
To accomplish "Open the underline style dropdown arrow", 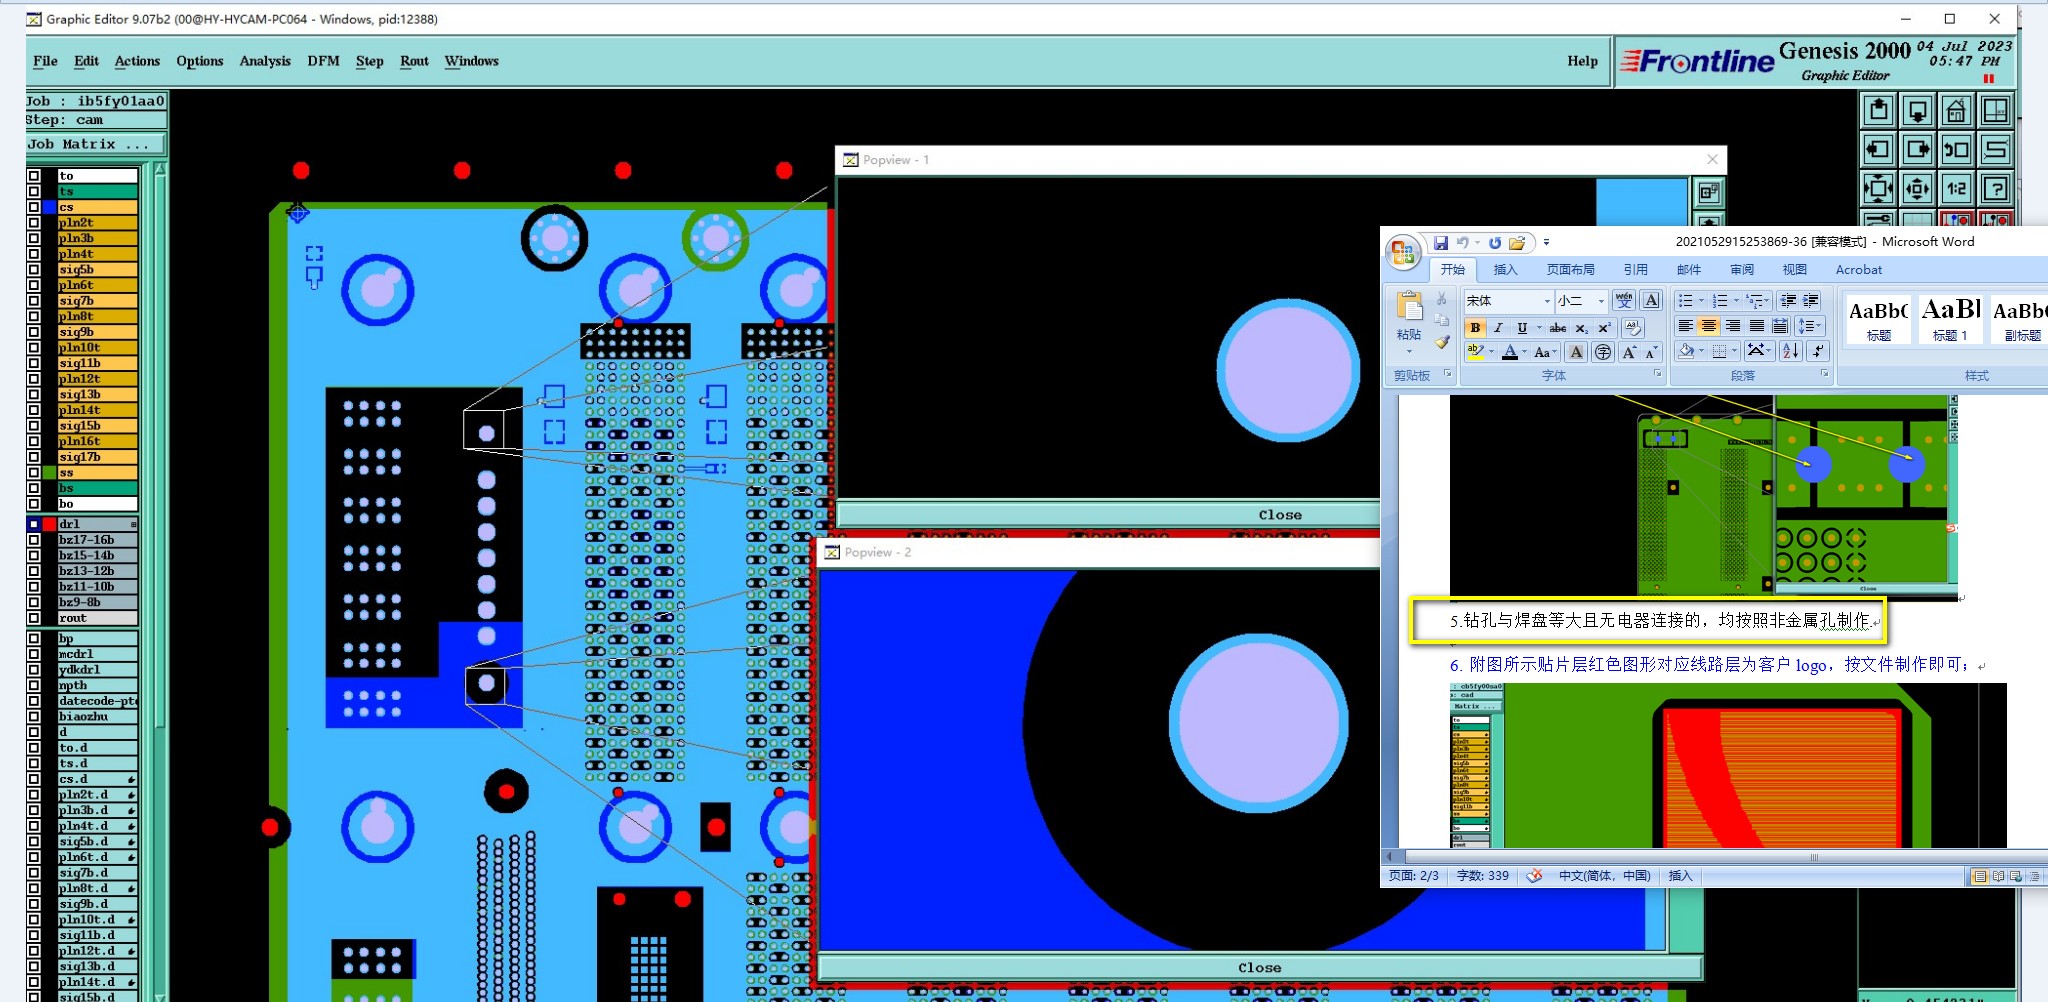I will 1538,328.
